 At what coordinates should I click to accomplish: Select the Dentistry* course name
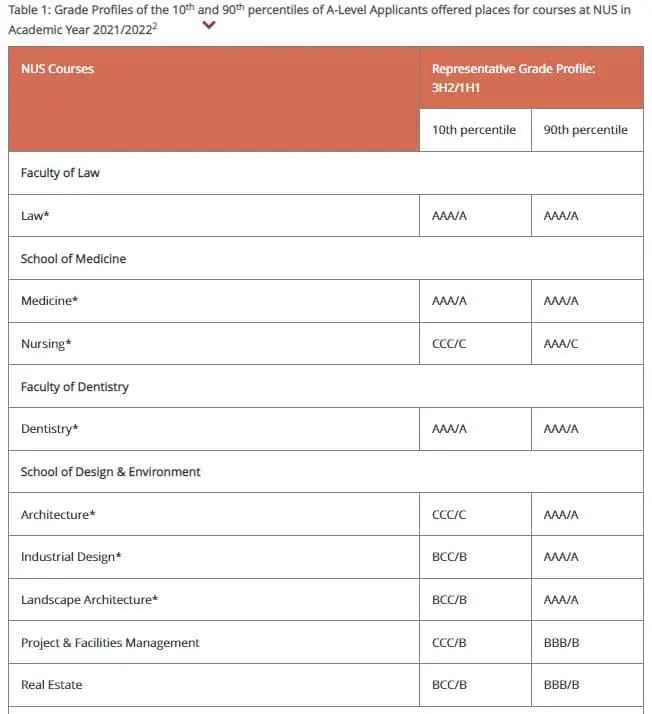(x=50, y=429)
